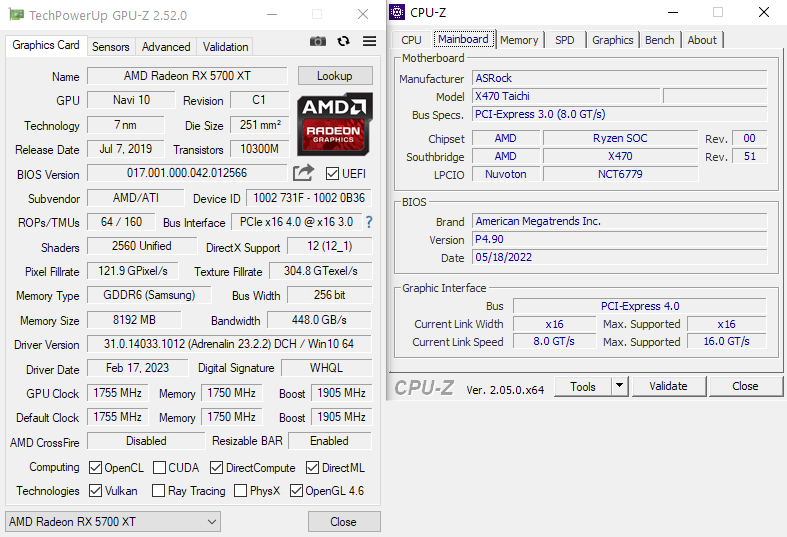Click the BIOS Brand American Megatrends value
The height and width of the screenshot is (537, 787).
tap(619, 221)
